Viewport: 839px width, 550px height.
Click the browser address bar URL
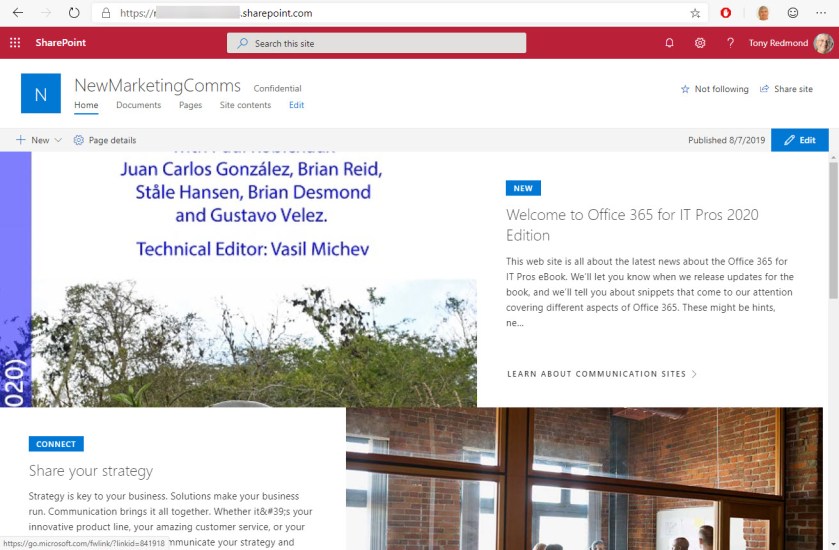[216, 13]
